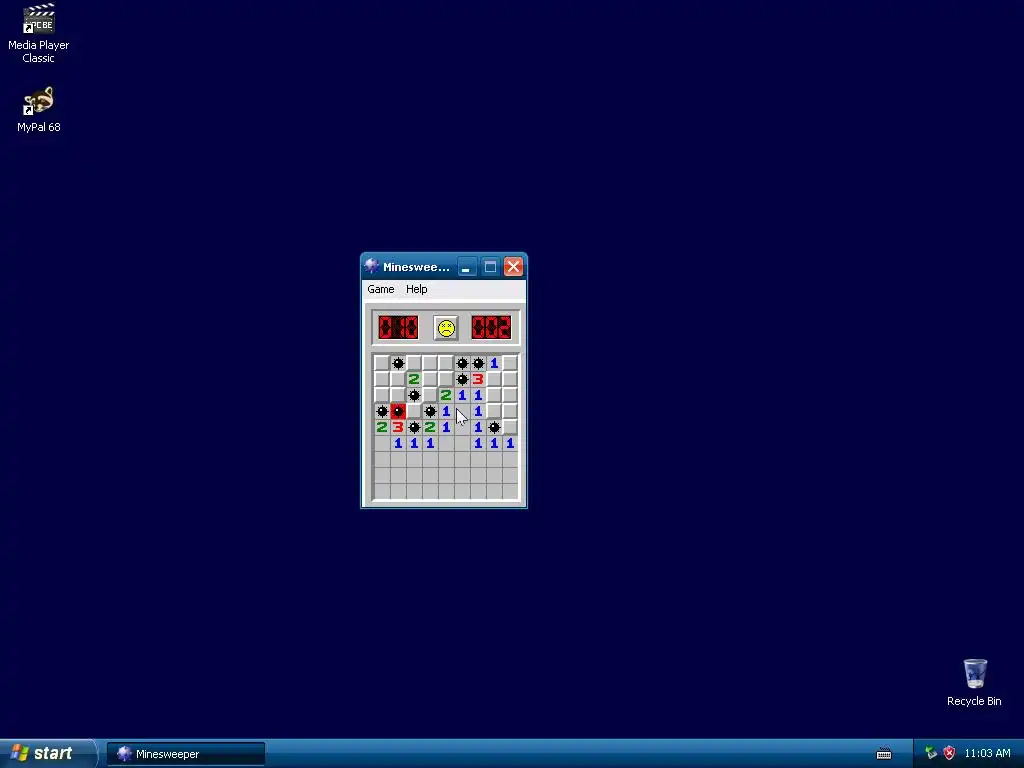Close the Minesweeper window
Viewport: 1024px width, 768px height.
[x=513, y=266]
